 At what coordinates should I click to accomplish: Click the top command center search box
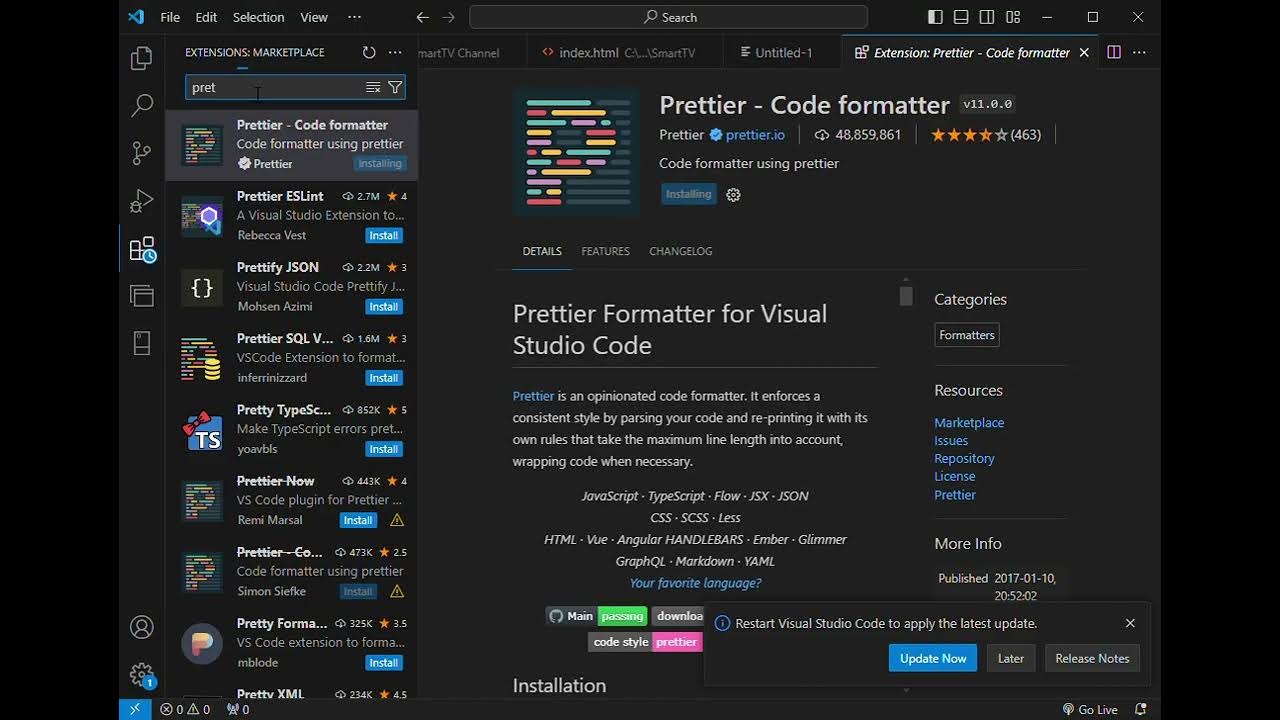coord(669,17)
